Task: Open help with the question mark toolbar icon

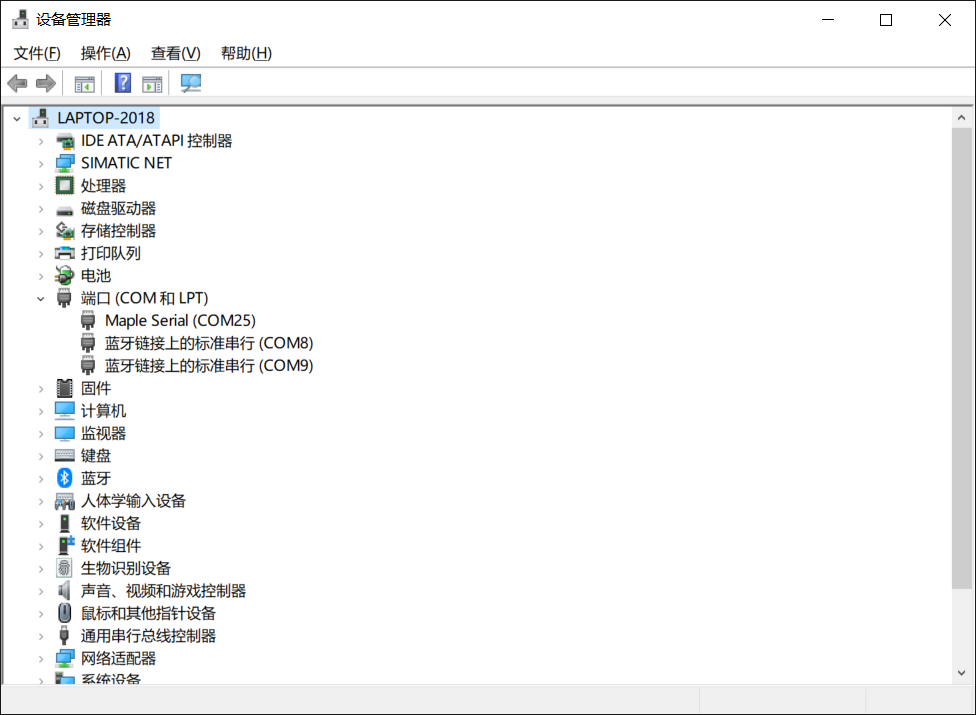Action: tap(122, 83)
